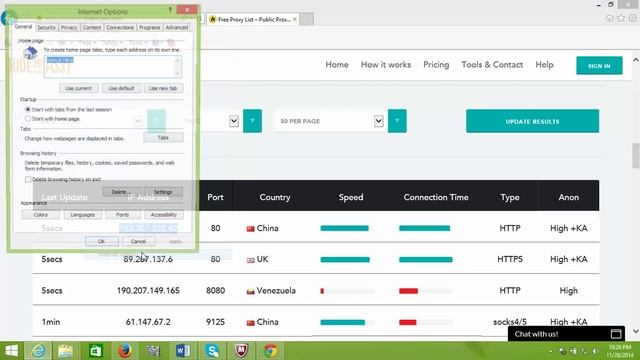Open Browsing history Settings button
Viewport: 640px width, 360px height.
(x=163, y=192)
